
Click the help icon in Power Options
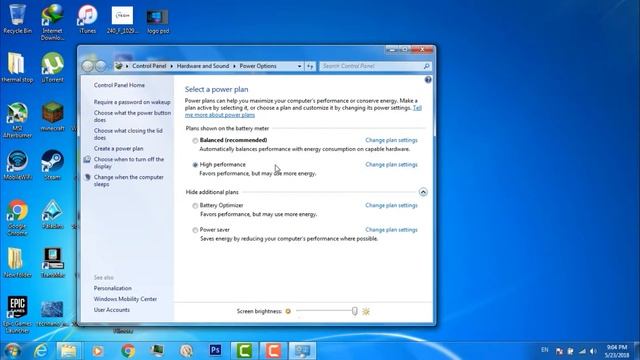click(428, 80)
